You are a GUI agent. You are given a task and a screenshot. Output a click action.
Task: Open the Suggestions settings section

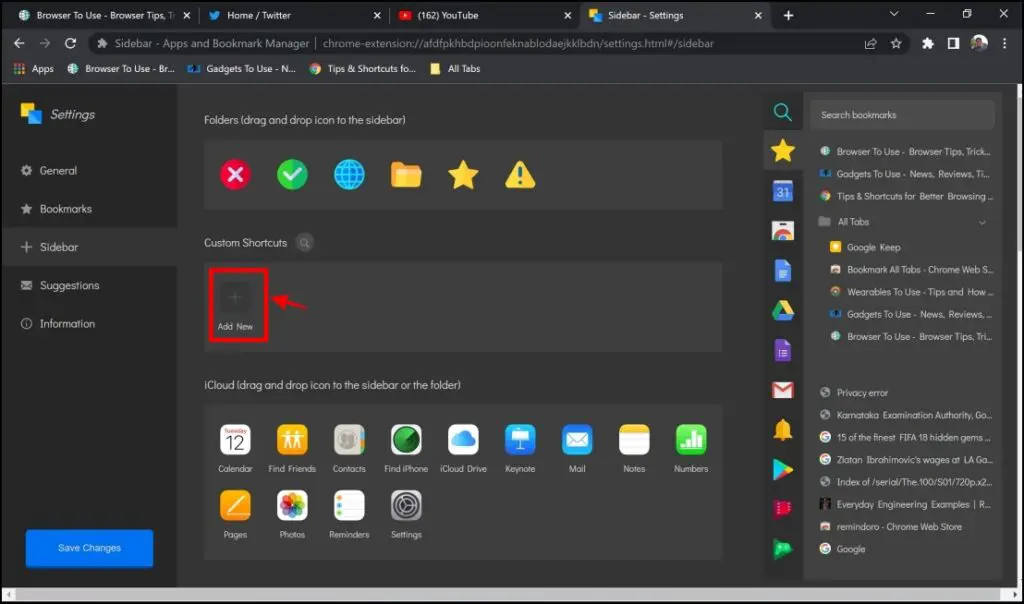click(68, 285)
